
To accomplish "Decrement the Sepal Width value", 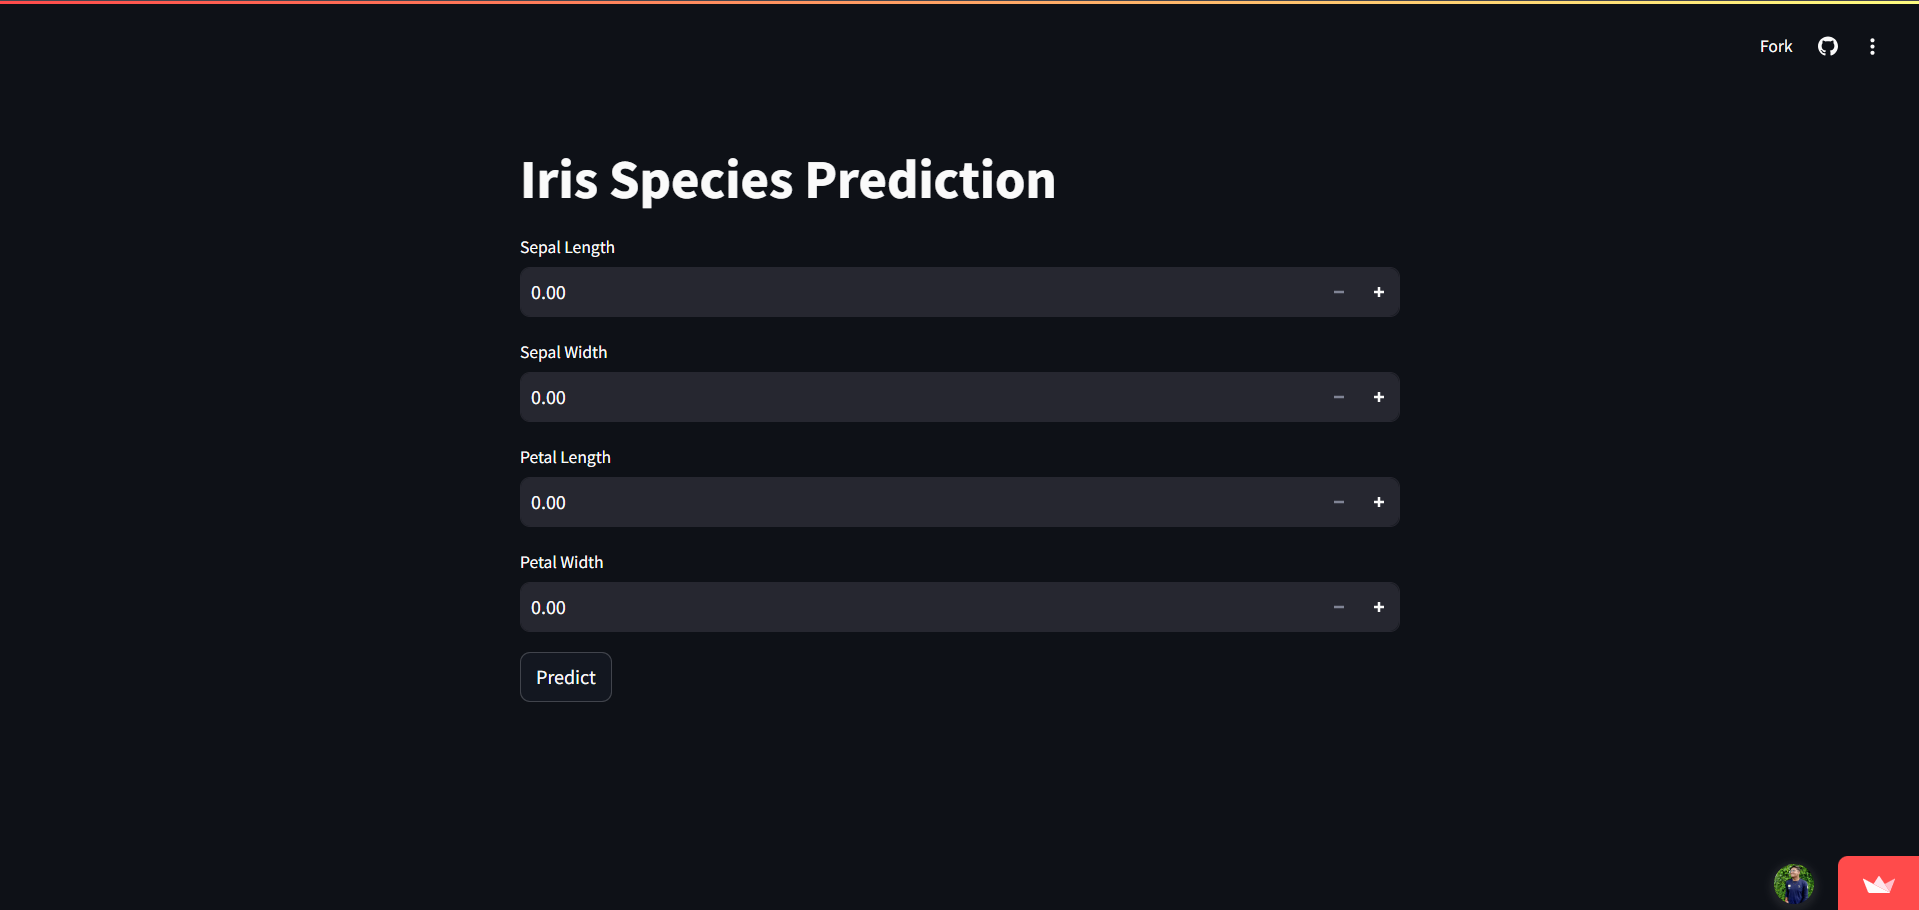I will [x=1339, y=397].
